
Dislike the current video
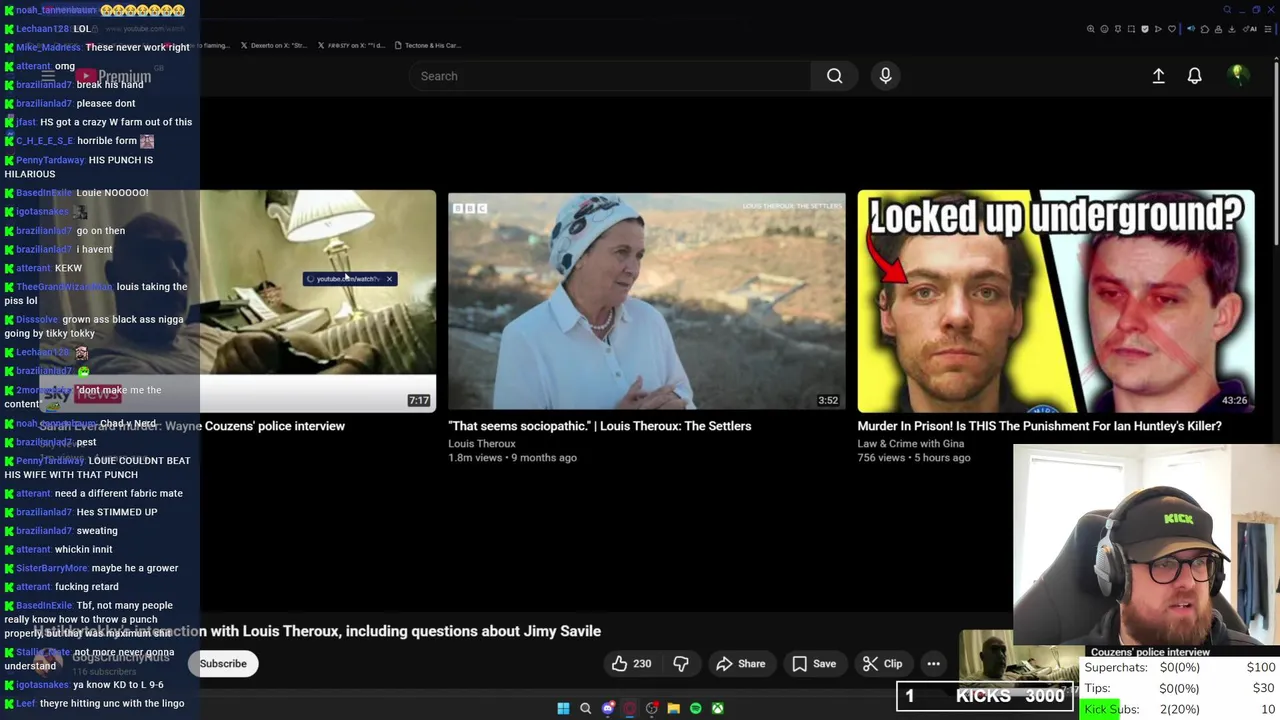coord(681,664)
